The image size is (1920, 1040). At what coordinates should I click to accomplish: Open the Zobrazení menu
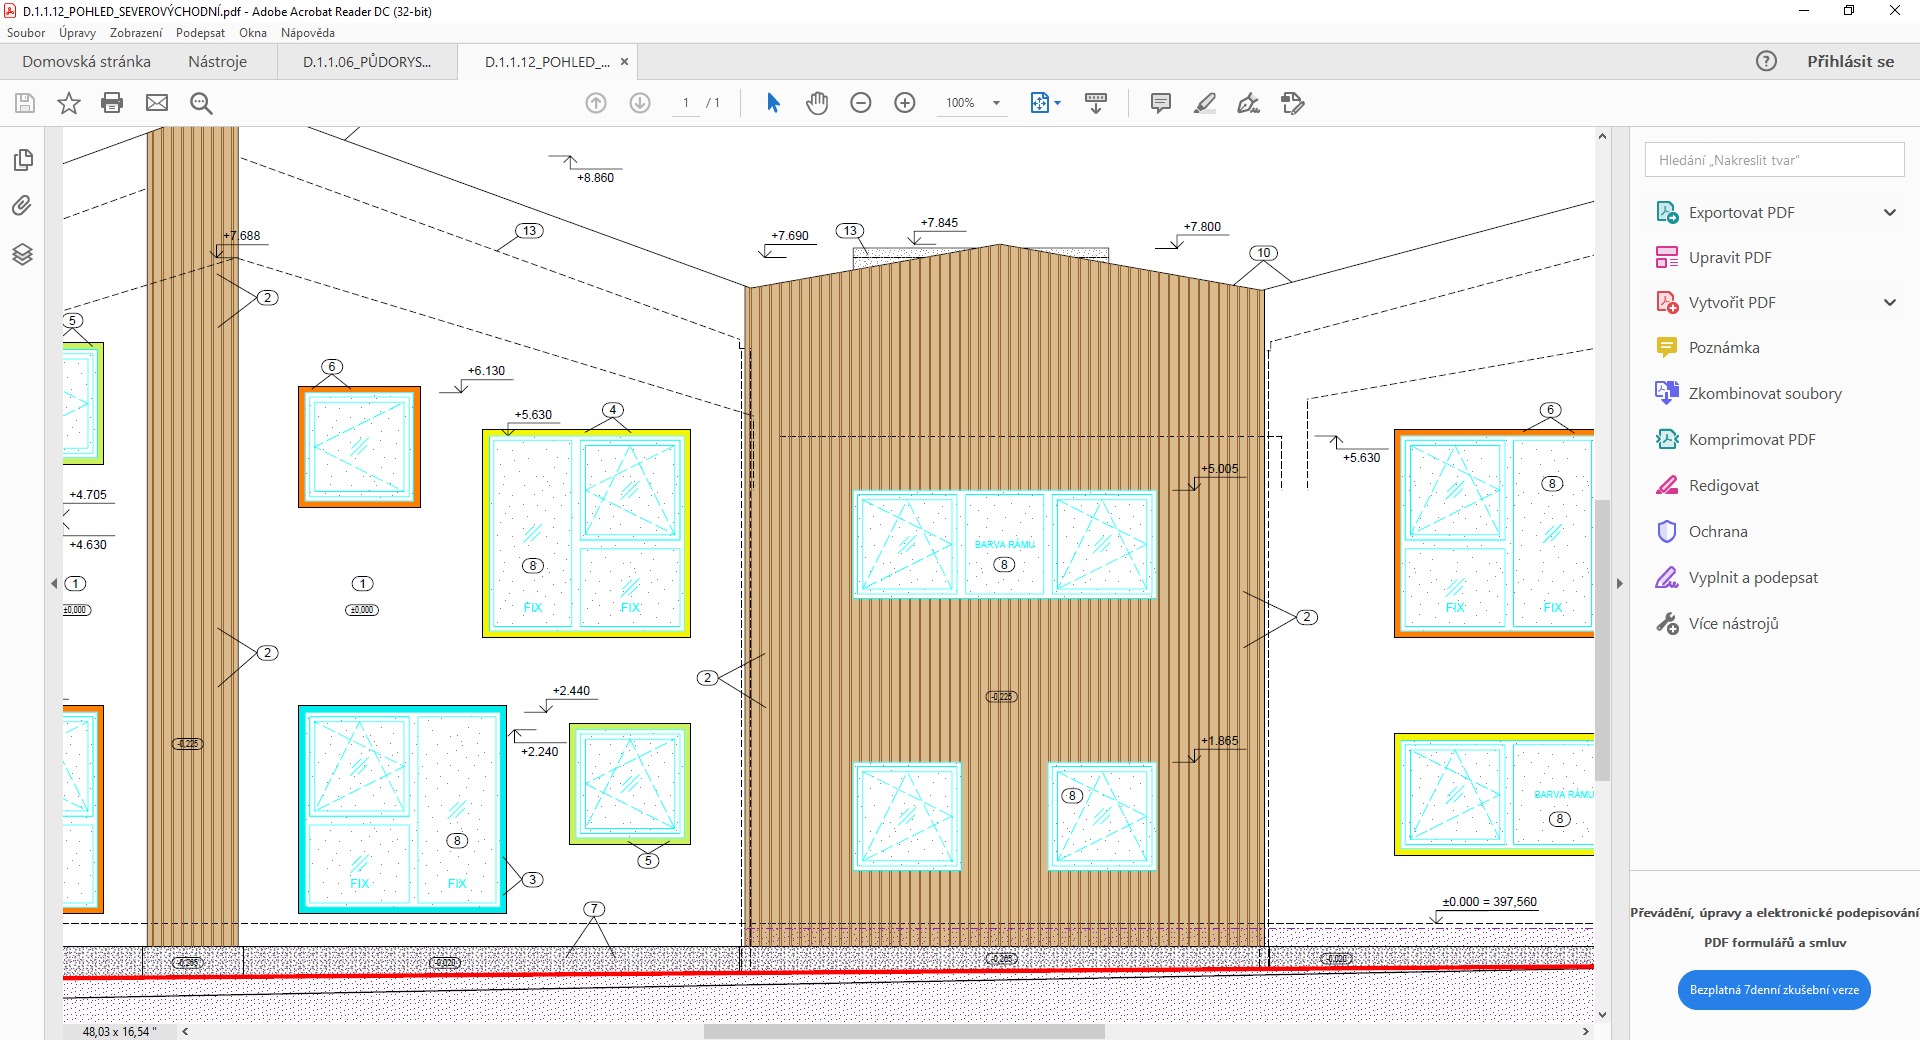135,33
